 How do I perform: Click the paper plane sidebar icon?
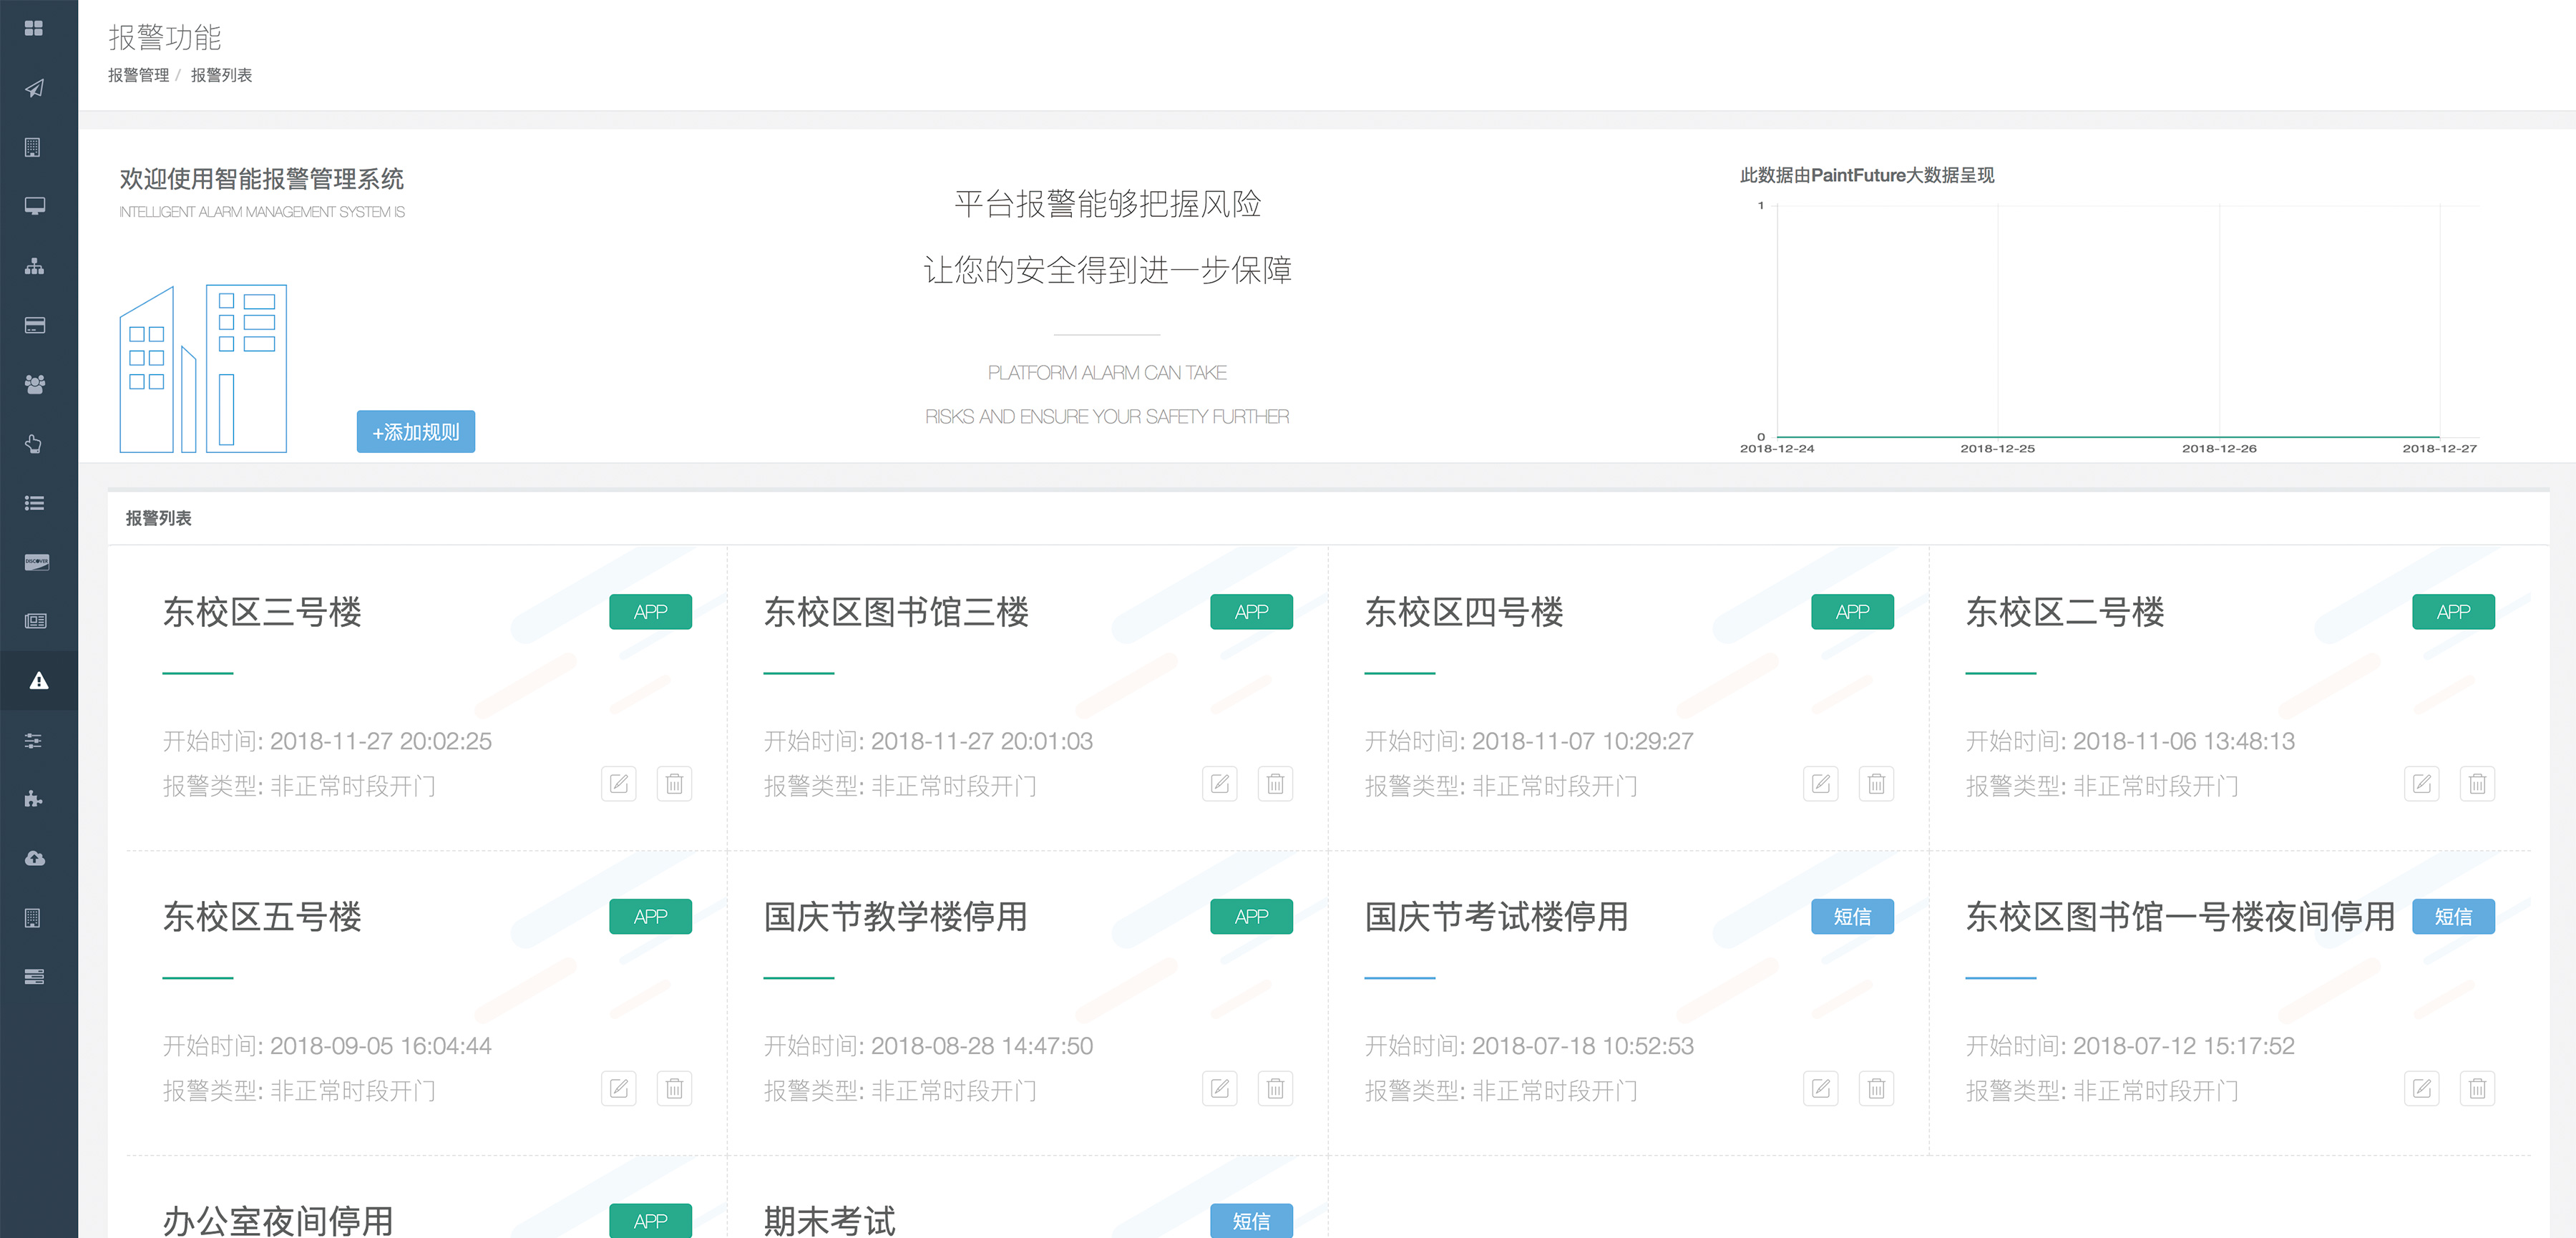pos(35,88)
